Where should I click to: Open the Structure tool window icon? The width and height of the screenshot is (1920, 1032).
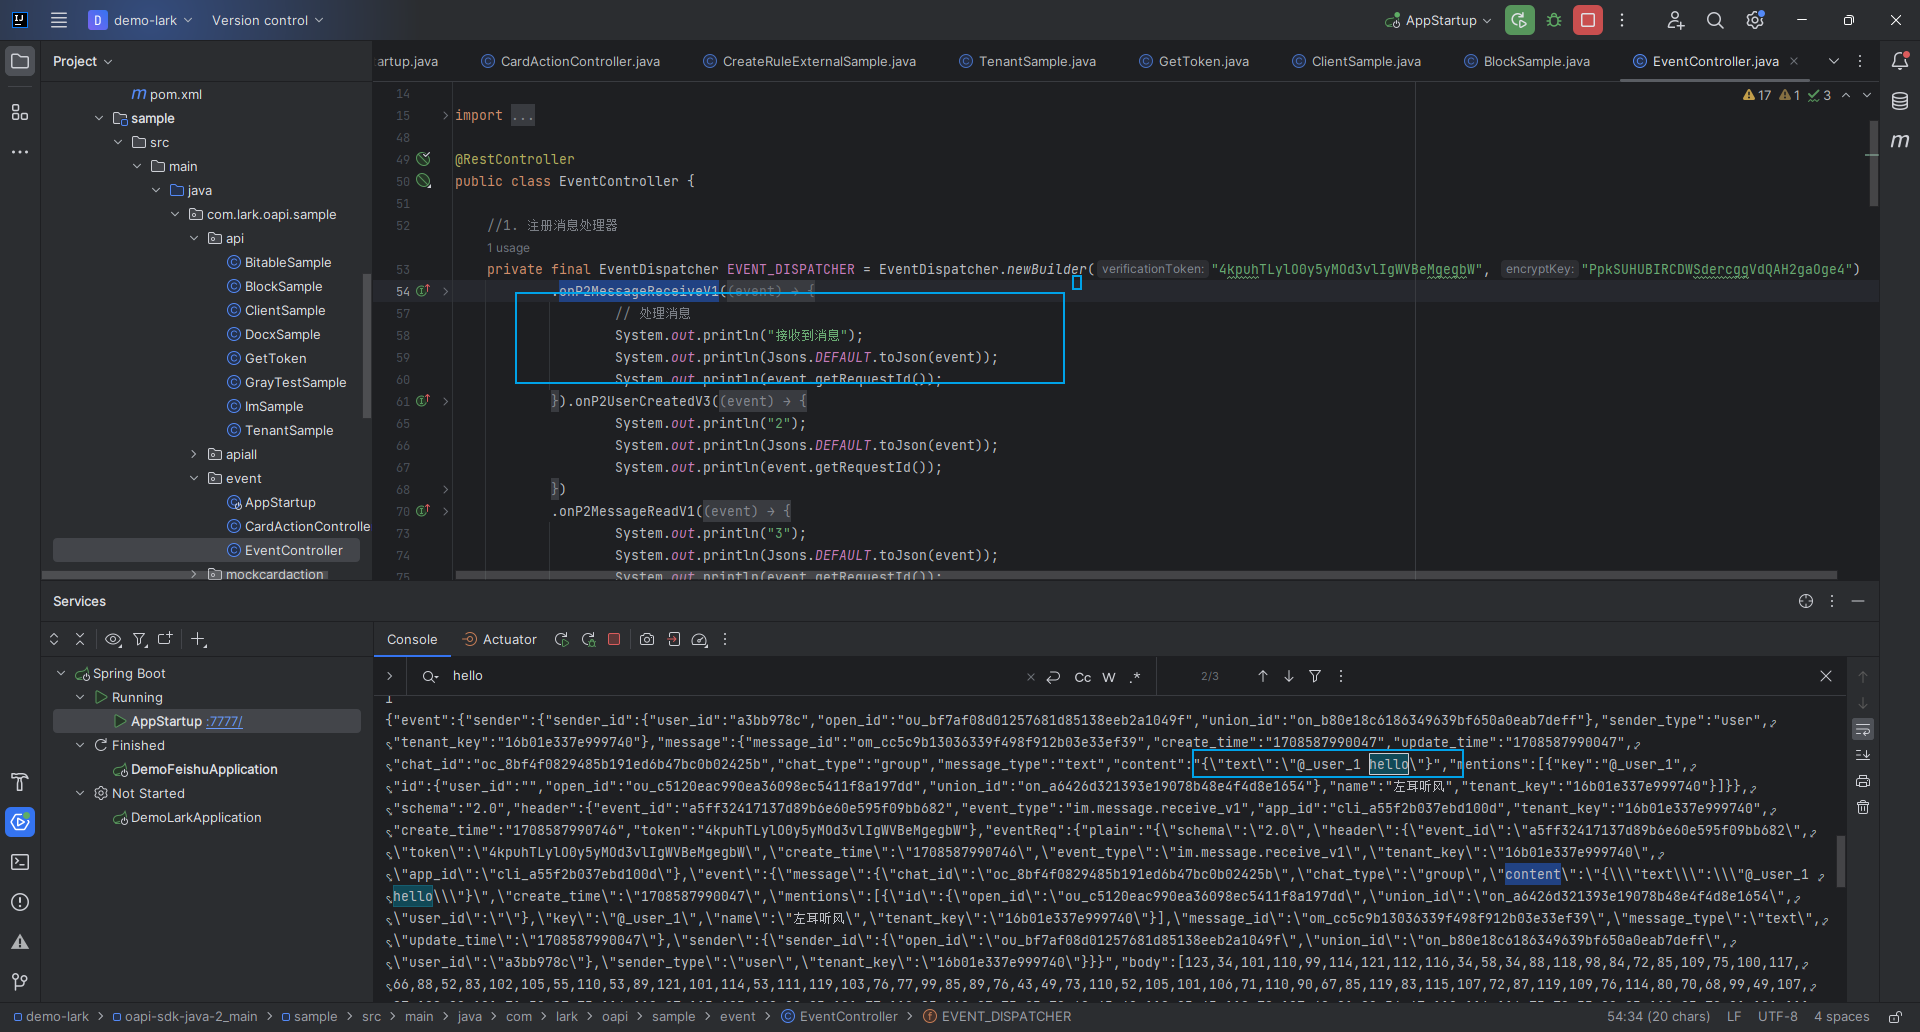coord(20,112)
